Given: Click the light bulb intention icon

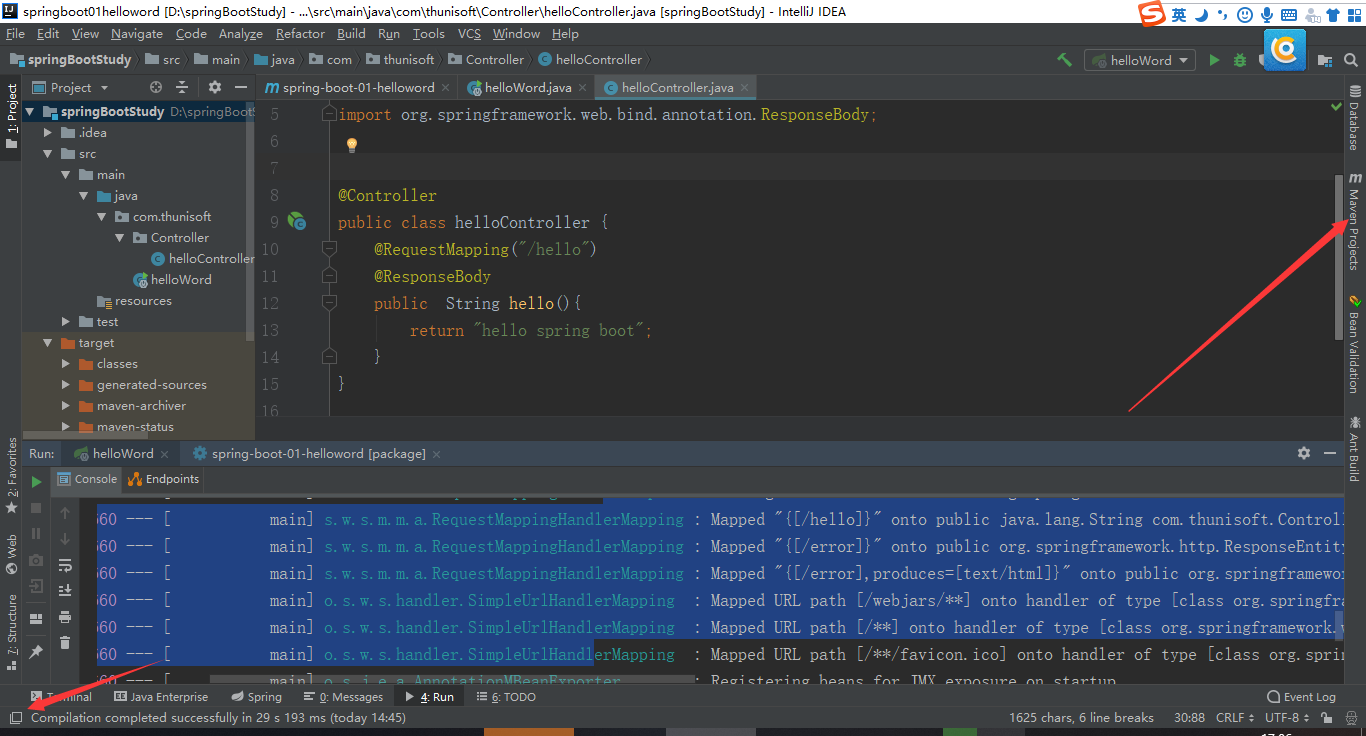Looking at the screenshot, I should (x=352, y=145).
